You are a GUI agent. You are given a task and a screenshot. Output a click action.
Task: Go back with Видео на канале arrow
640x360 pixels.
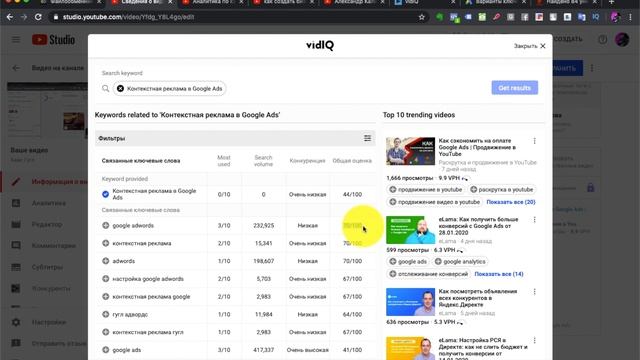[16, 68]
